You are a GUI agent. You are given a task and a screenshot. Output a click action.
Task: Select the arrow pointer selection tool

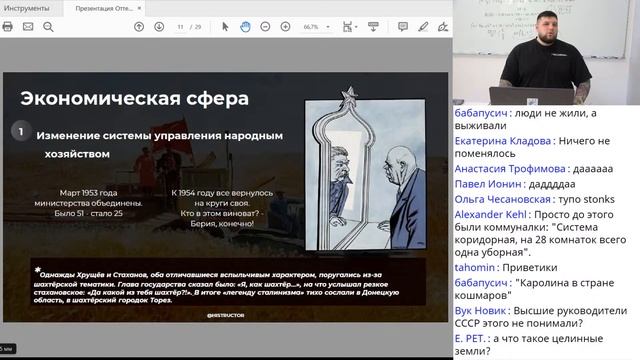(225, 27)
